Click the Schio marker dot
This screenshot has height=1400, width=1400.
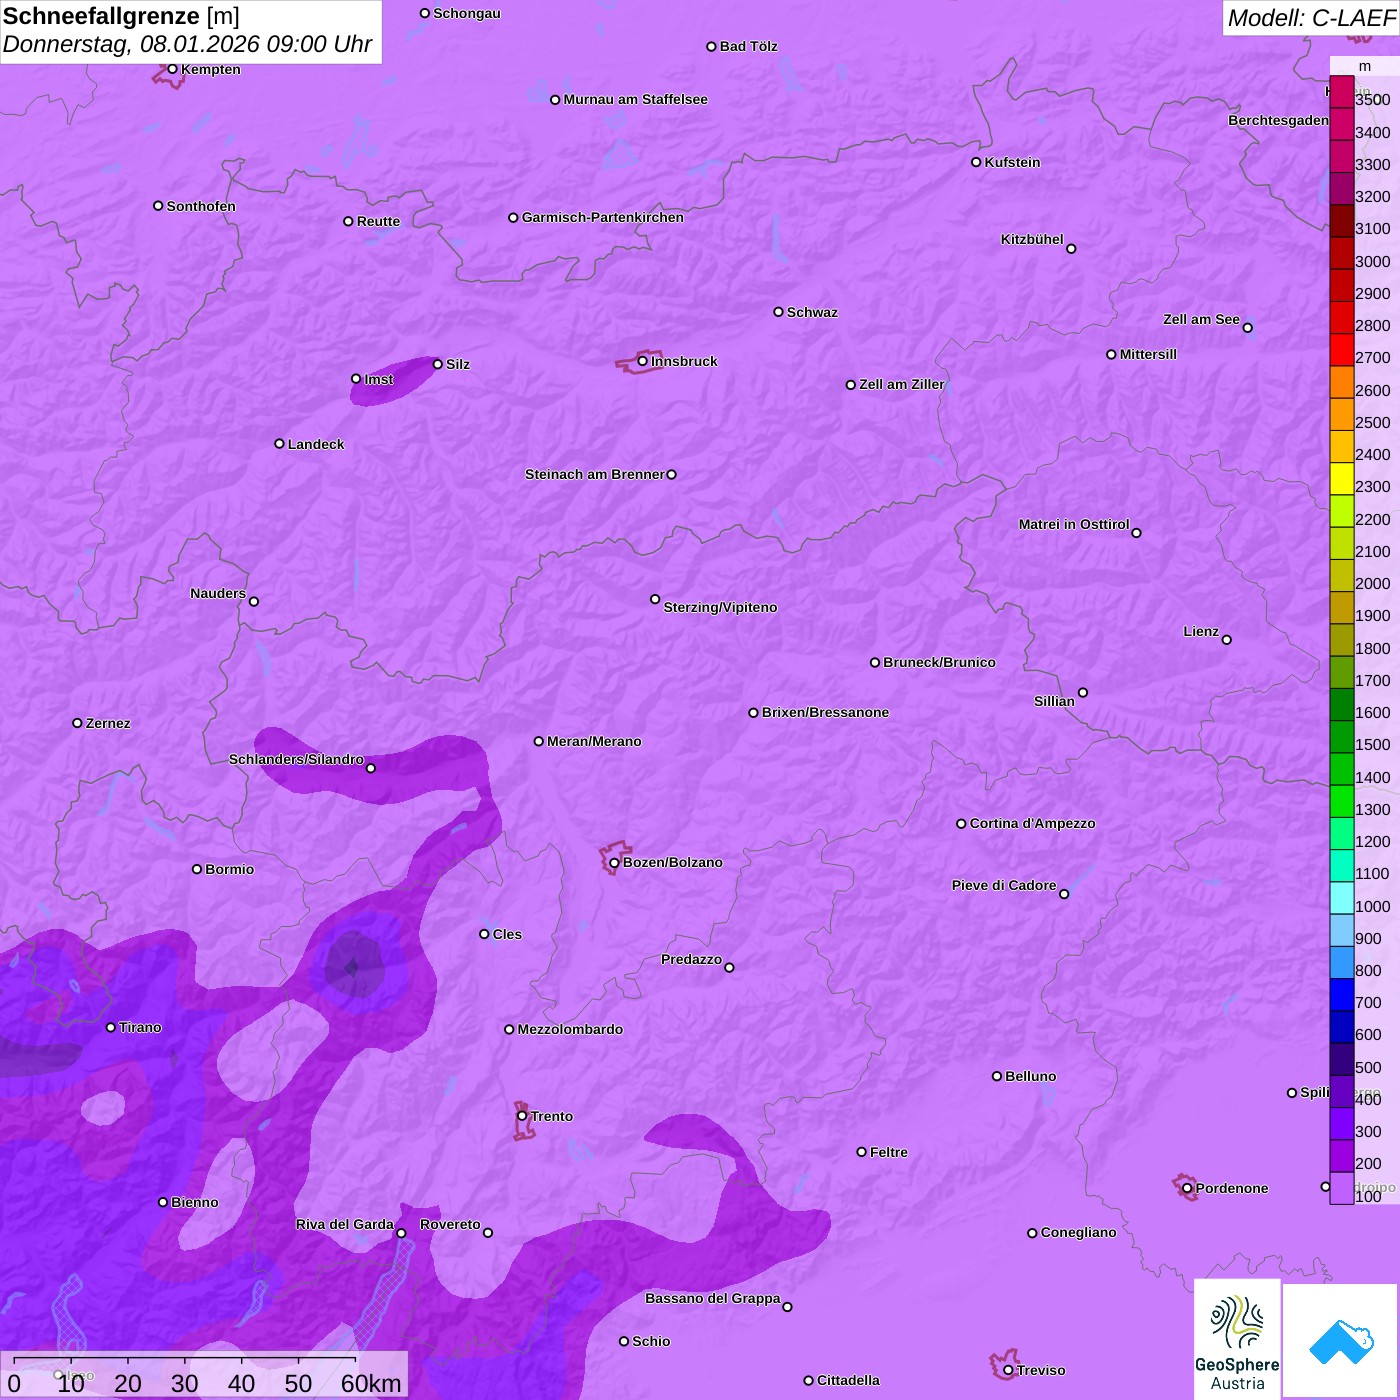click(x=624, y=1341)
